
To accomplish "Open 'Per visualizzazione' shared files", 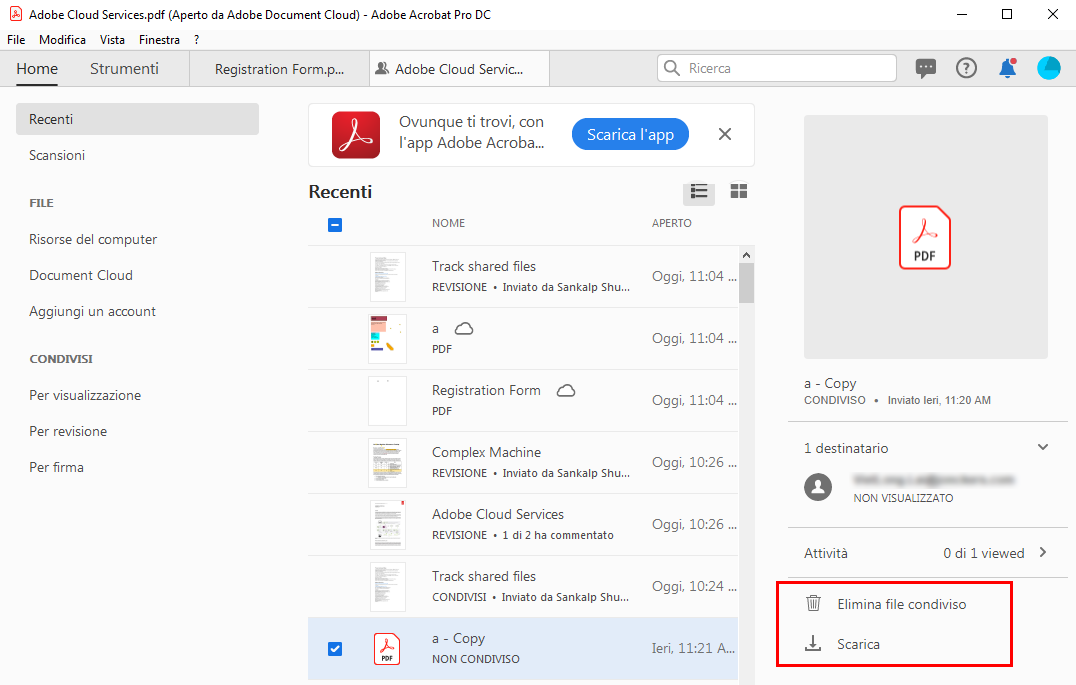I will click(85, 395).
